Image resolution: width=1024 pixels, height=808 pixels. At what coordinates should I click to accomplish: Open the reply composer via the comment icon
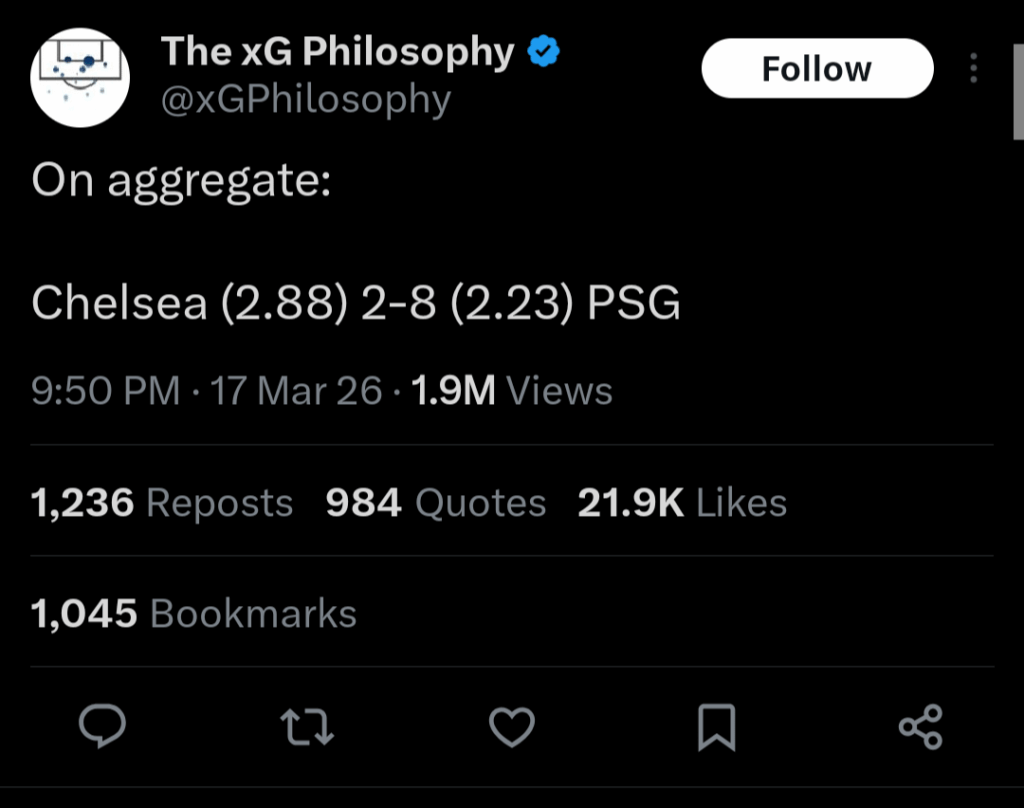(101, 729)
